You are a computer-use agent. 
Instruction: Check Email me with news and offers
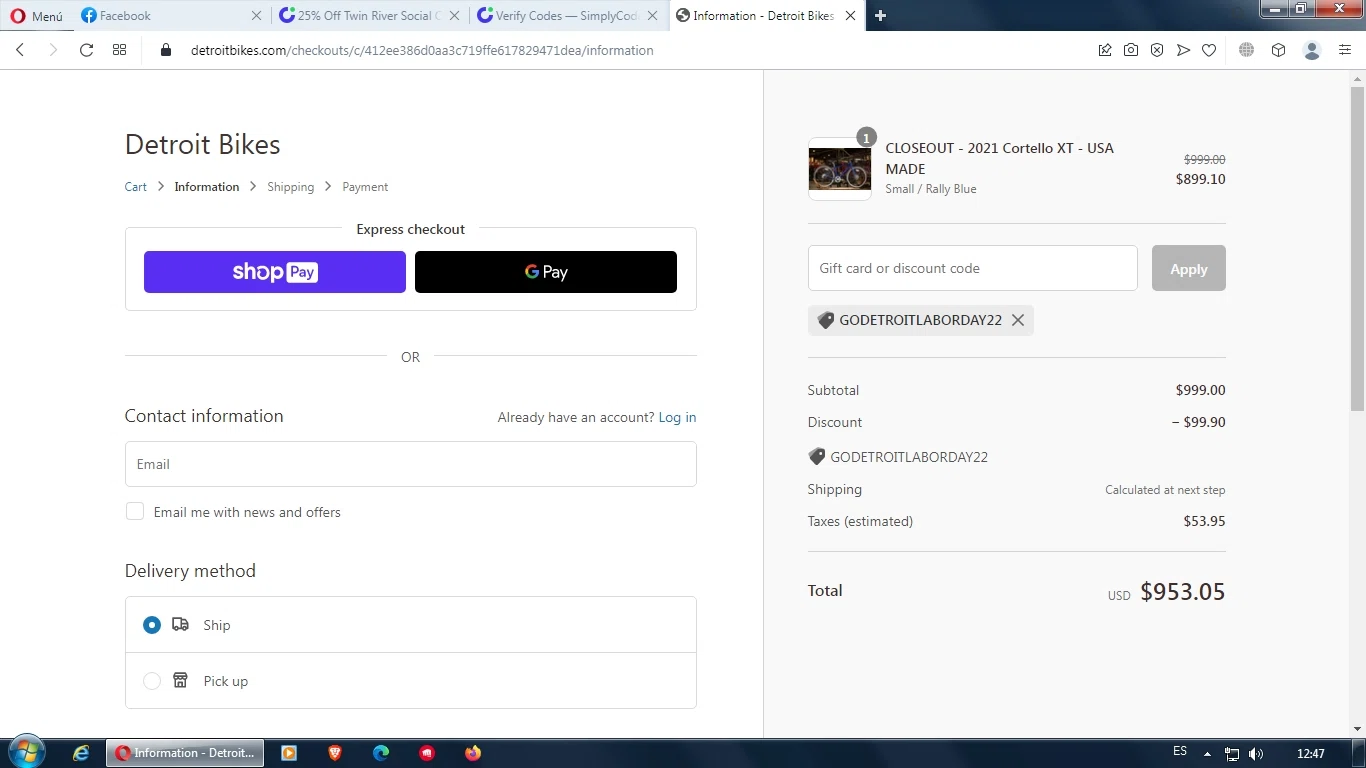click(135, 511)
